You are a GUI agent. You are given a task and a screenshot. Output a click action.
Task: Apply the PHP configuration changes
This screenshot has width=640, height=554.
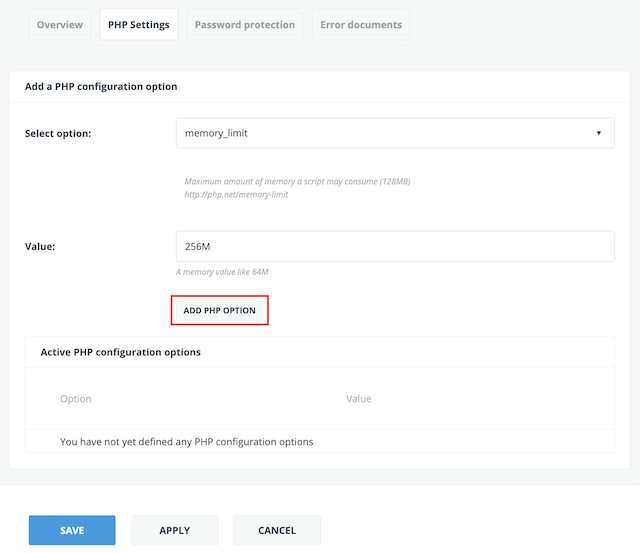pyautogui.click(x=175, y=530)
